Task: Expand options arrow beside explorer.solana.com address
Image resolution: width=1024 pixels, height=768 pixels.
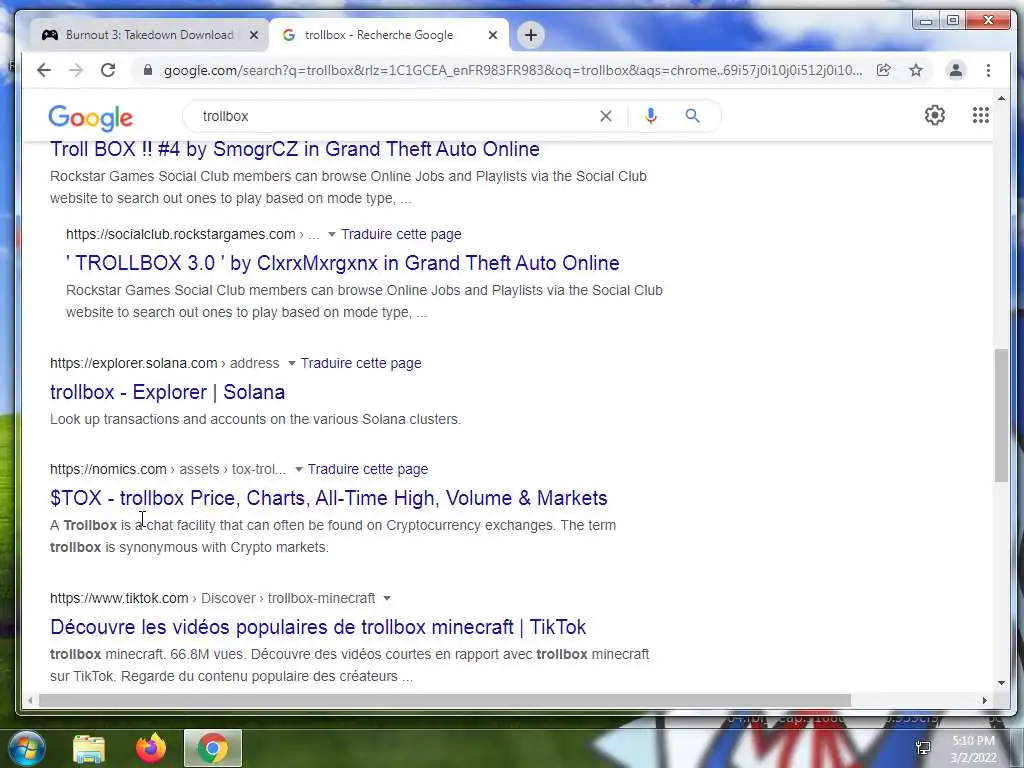Action: click(292, 363)
